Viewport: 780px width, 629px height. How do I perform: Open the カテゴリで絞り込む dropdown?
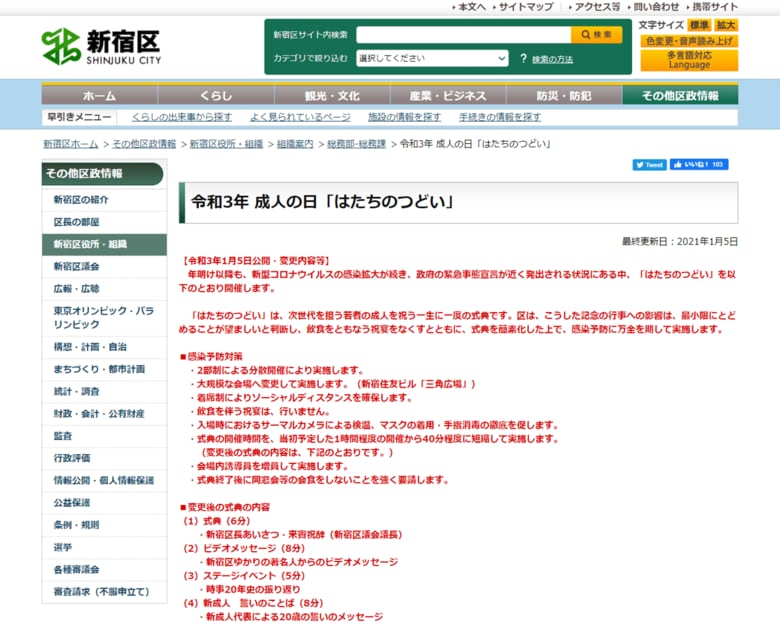[x=432, y=58]
